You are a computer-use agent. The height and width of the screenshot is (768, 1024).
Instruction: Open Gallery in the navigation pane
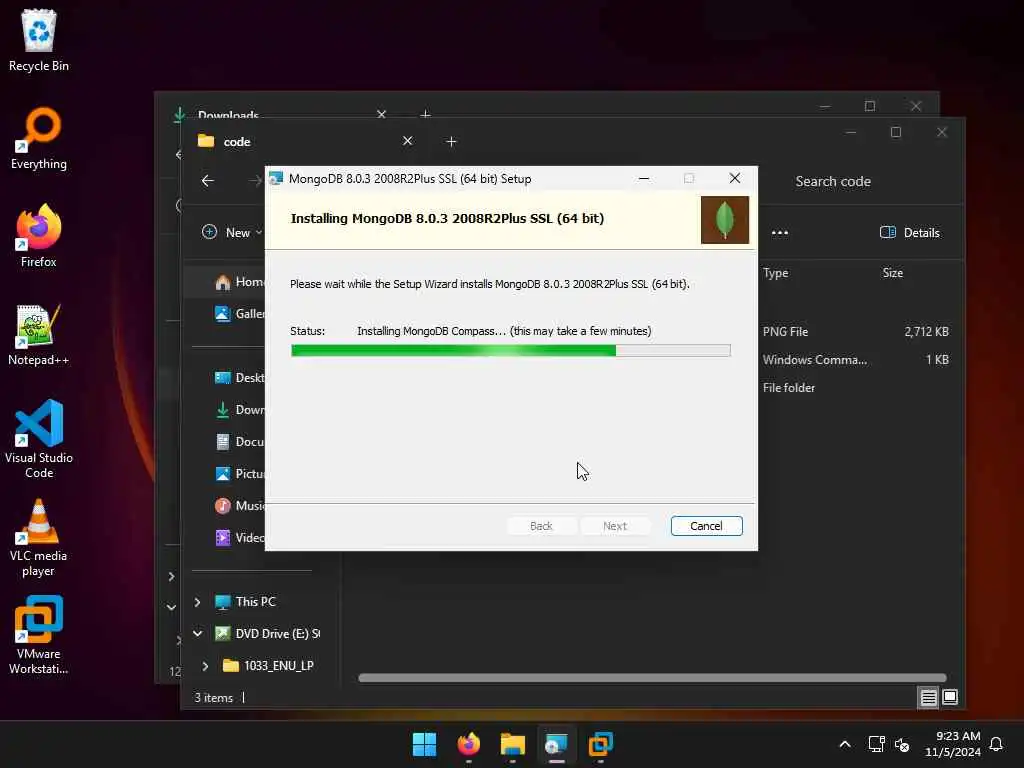click(240, 314)
